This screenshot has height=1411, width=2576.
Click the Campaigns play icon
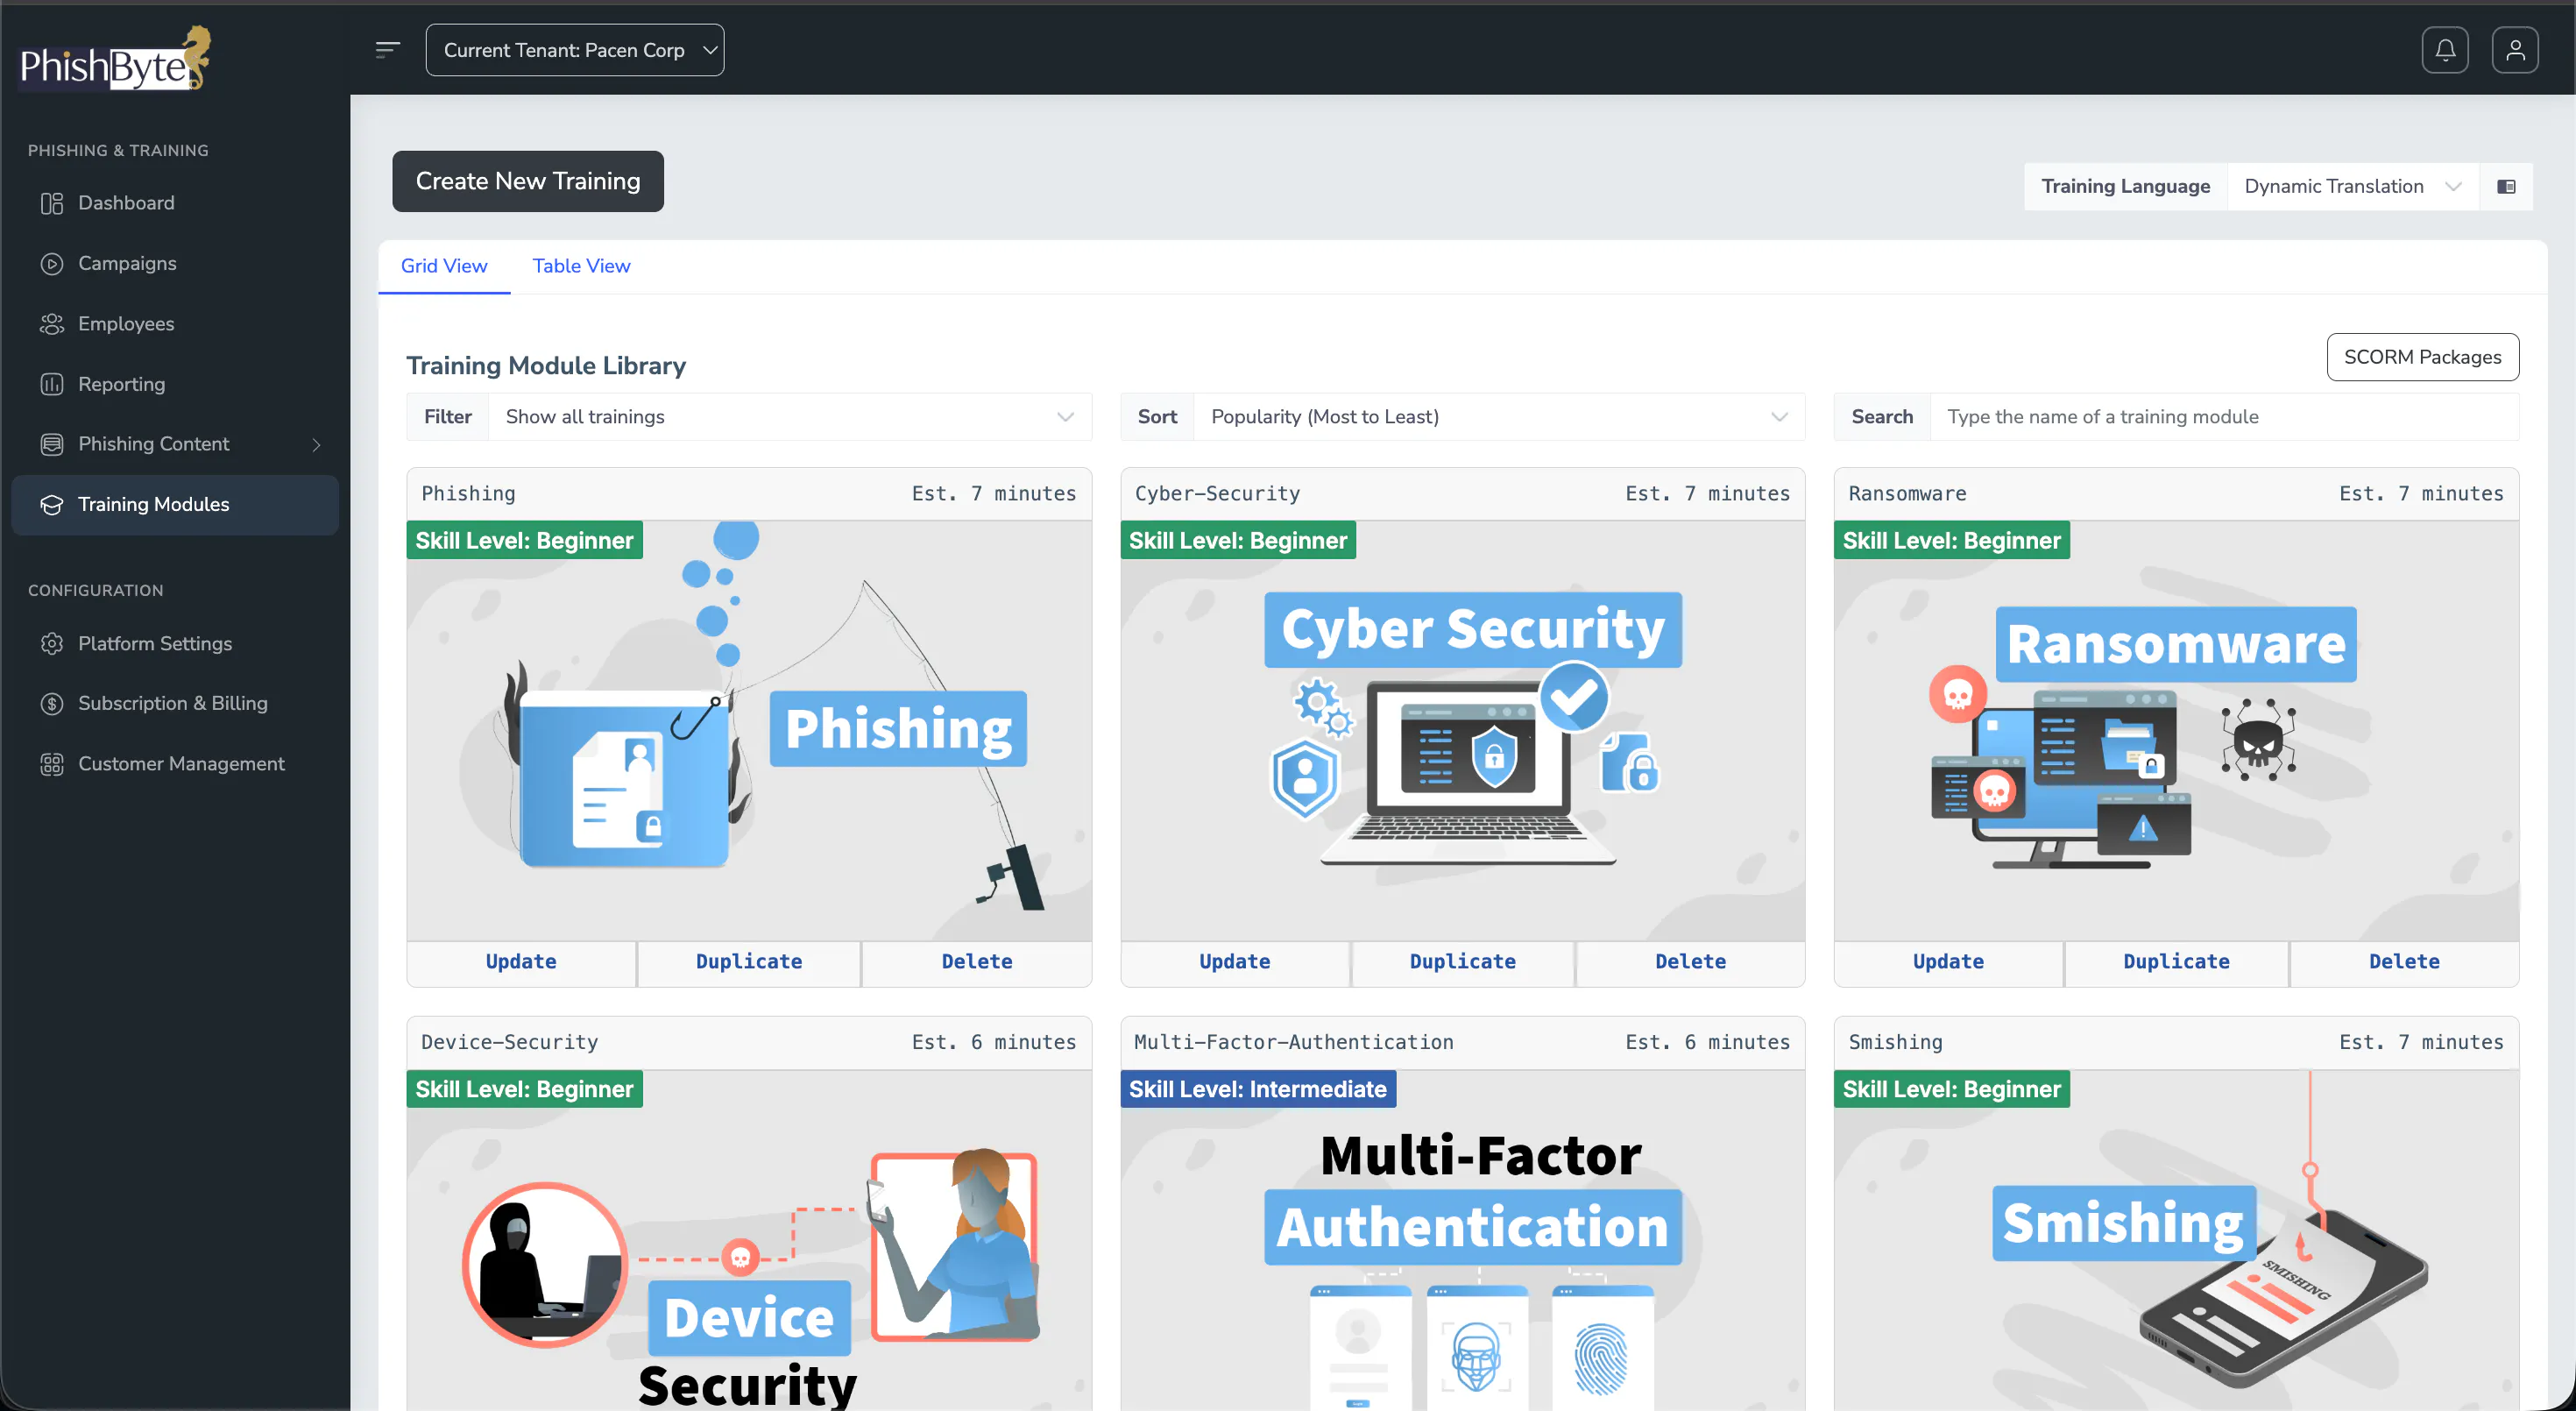(52, 264)
